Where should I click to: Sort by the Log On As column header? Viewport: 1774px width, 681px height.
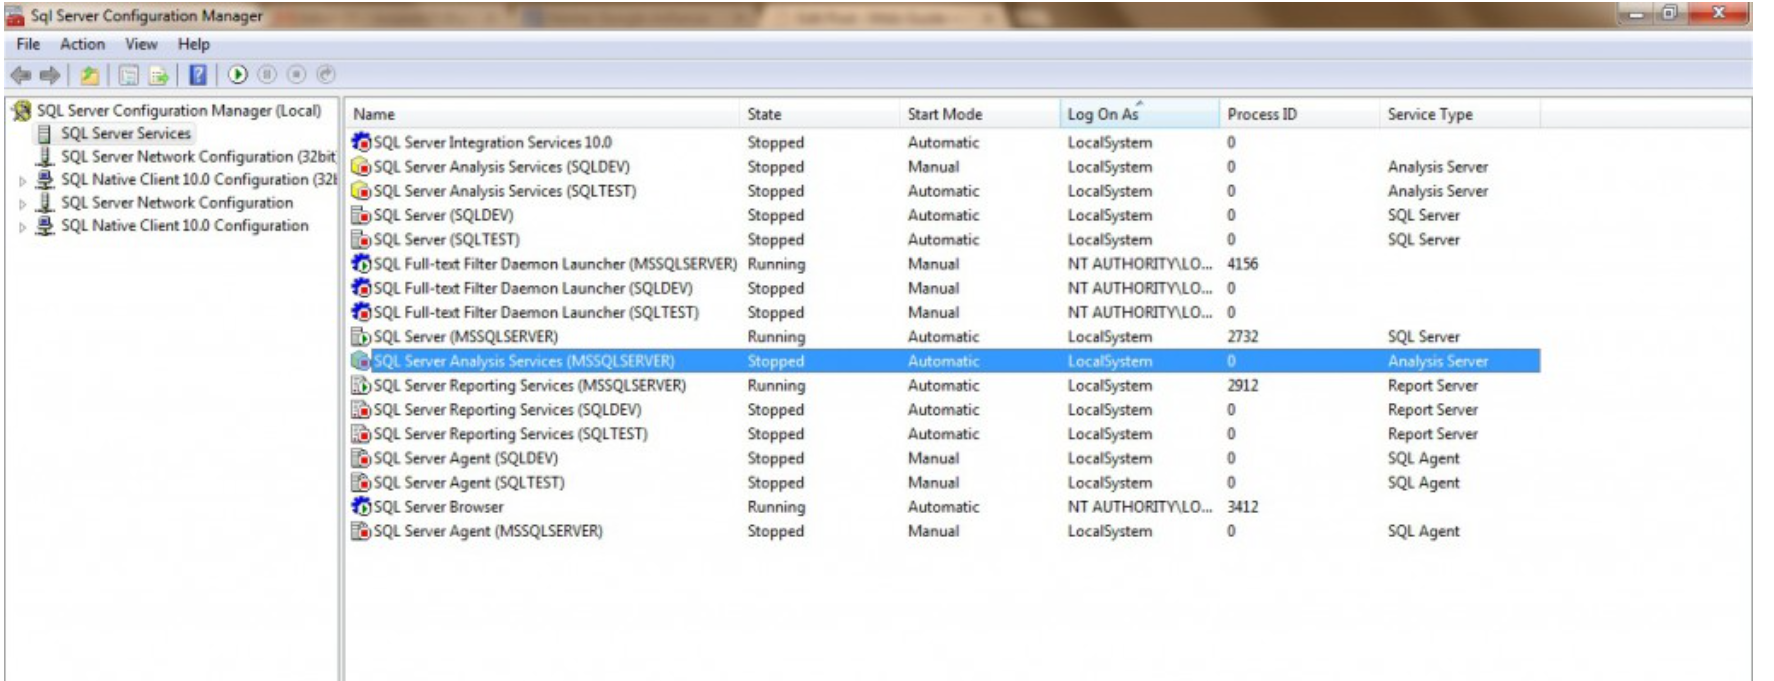1139,114
